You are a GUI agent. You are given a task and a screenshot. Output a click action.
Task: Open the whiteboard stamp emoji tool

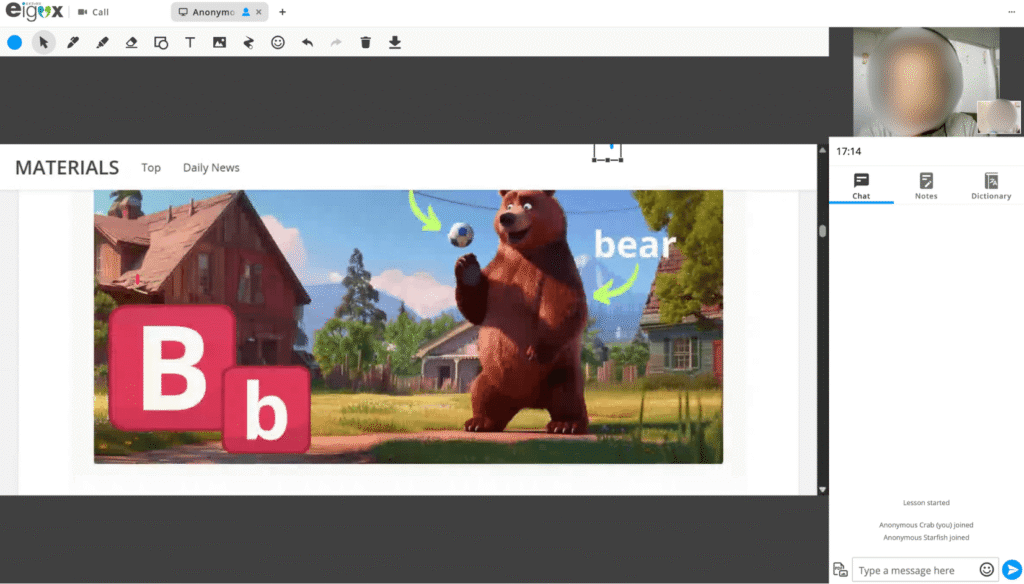tap(278, 42)
